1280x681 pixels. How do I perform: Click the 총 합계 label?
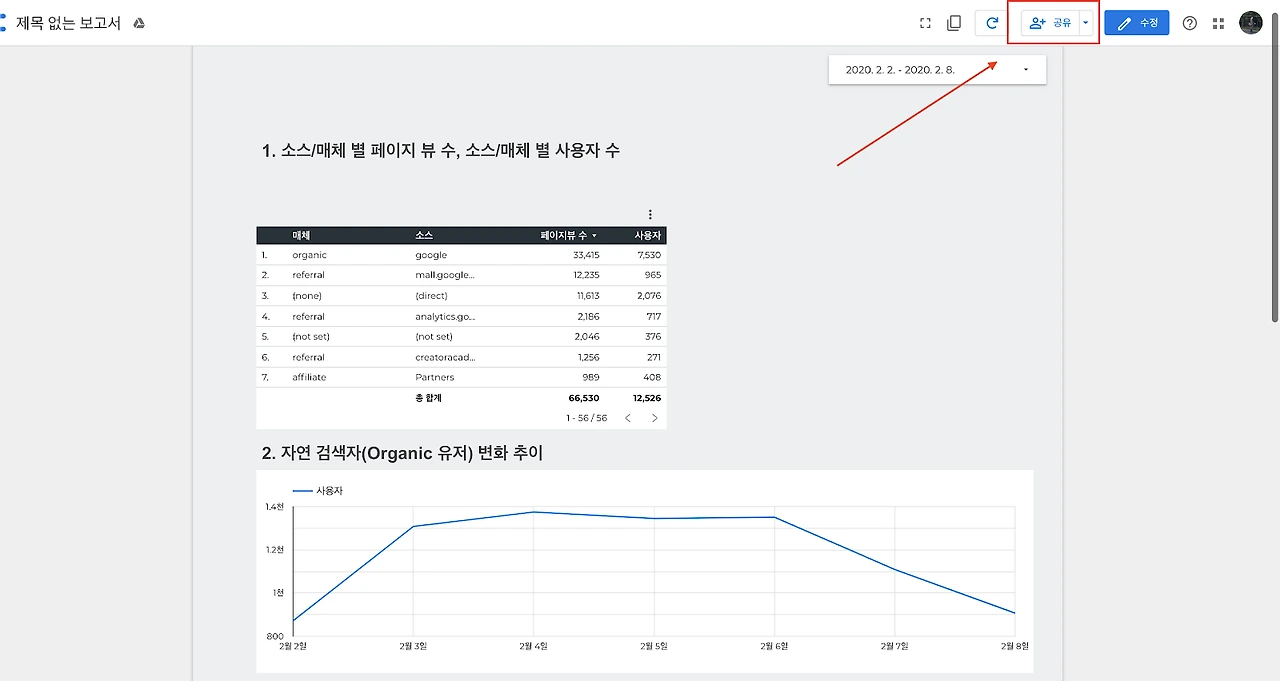pos(428,398)
